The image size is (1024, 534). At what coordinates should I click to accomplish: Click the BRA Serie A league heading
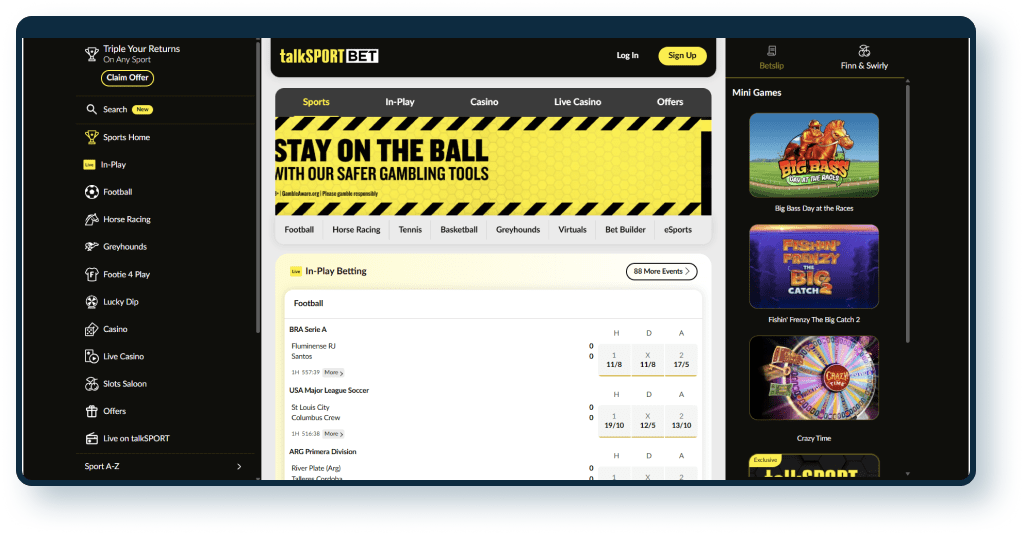pos(308,330)
